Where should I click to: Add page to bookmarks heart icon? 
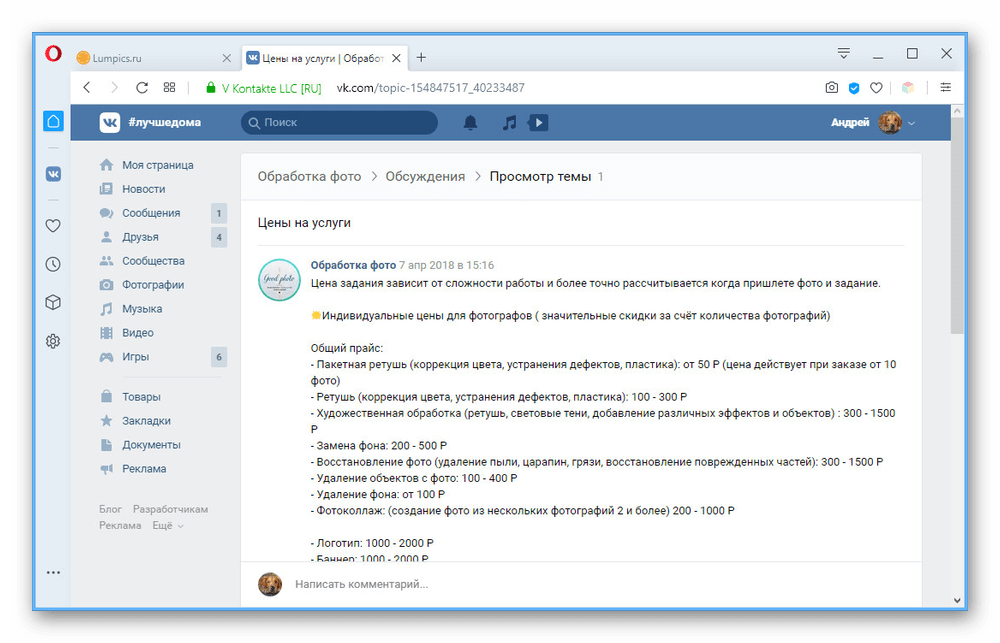(876, 88)
